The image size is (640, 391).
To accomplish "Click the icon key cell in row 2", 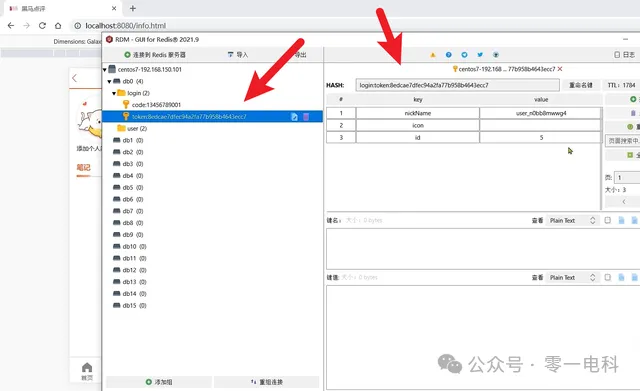I will [x=418, y=125].
